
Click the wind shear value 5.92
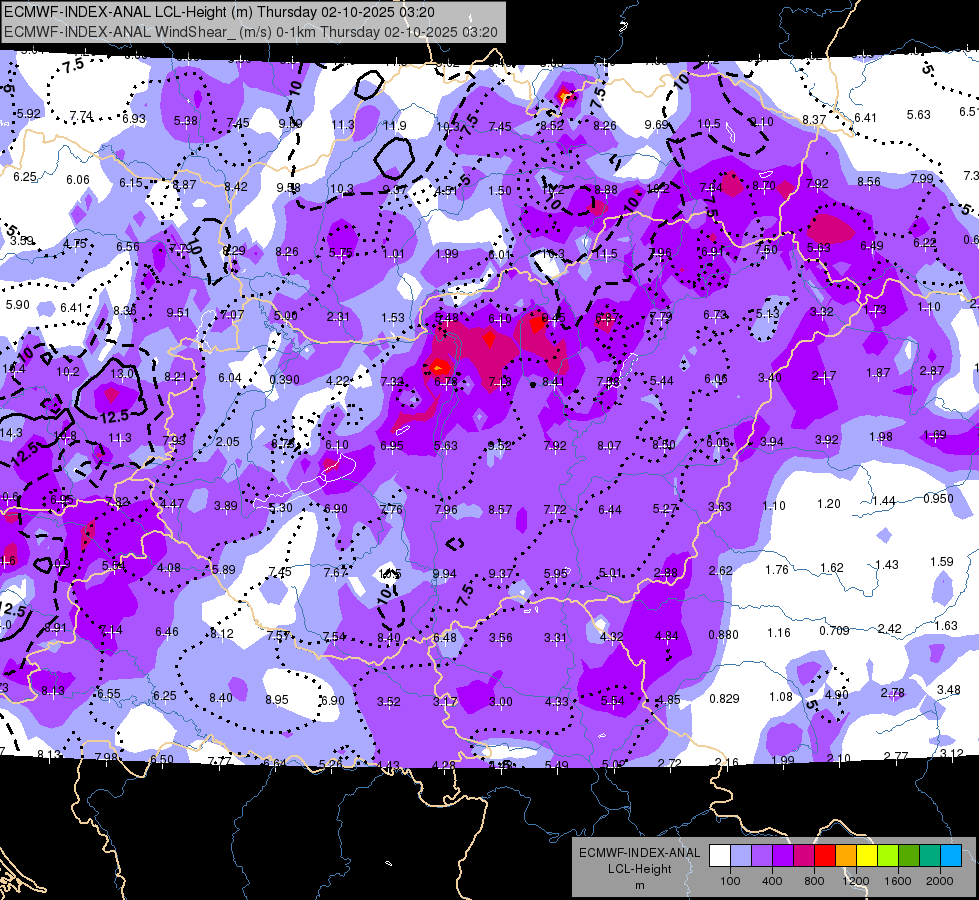pos(29,114)
